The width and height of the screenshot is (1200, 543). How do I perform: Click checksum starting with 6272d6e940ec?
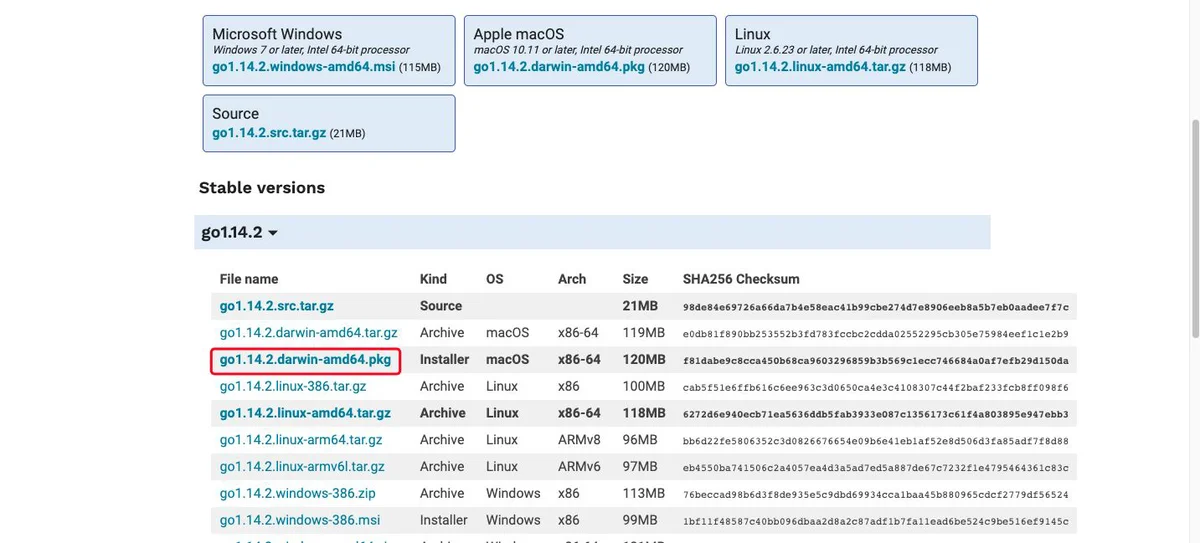pyautogui.click(x=876, y=414)
